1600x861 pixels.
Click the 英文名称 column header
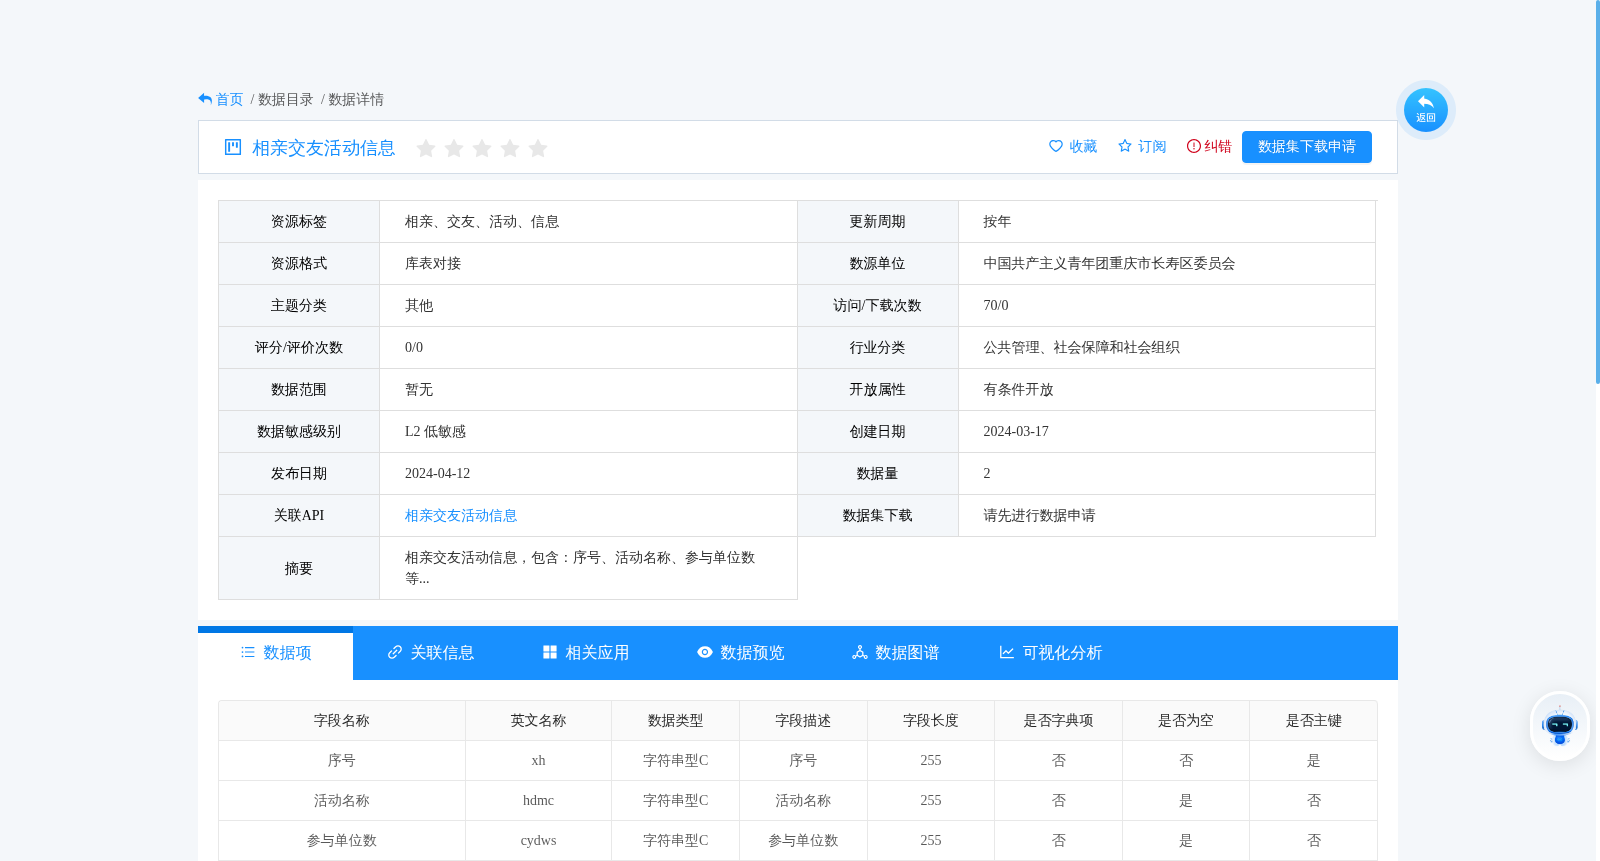coord(538,720)
